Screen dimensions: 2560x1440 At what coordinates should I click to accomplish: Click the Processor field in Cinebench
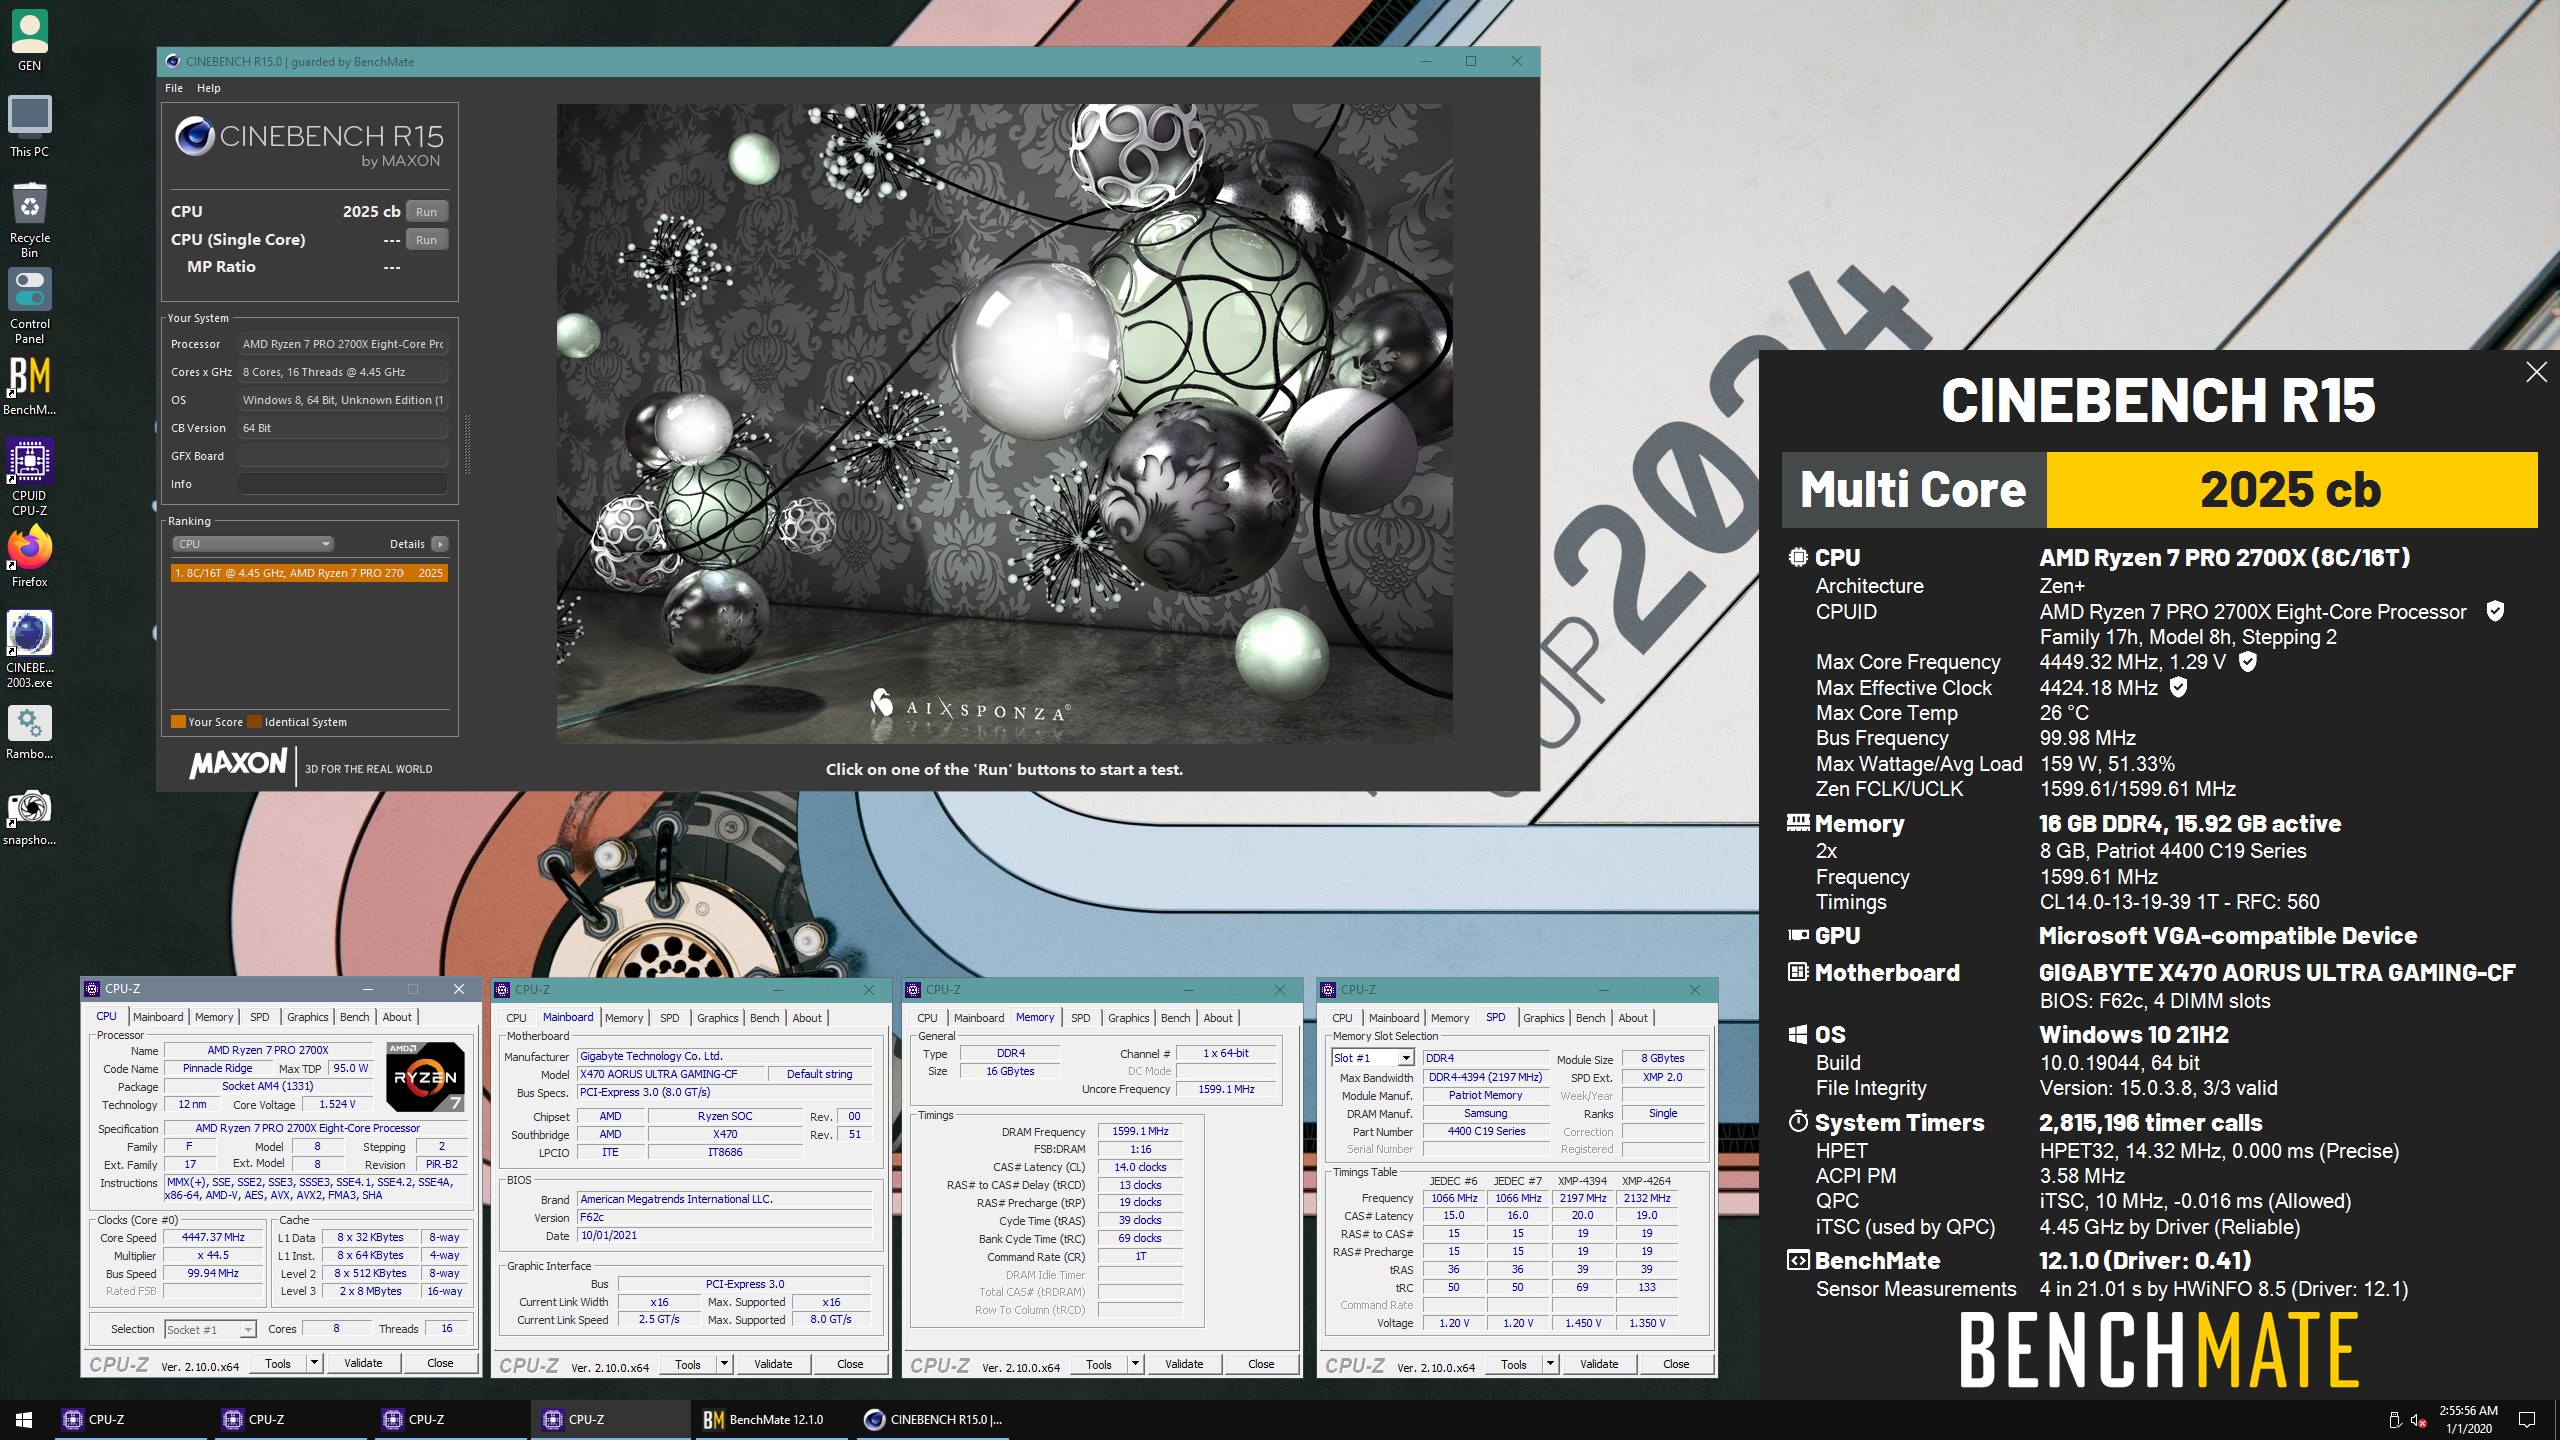coord(342,344)
